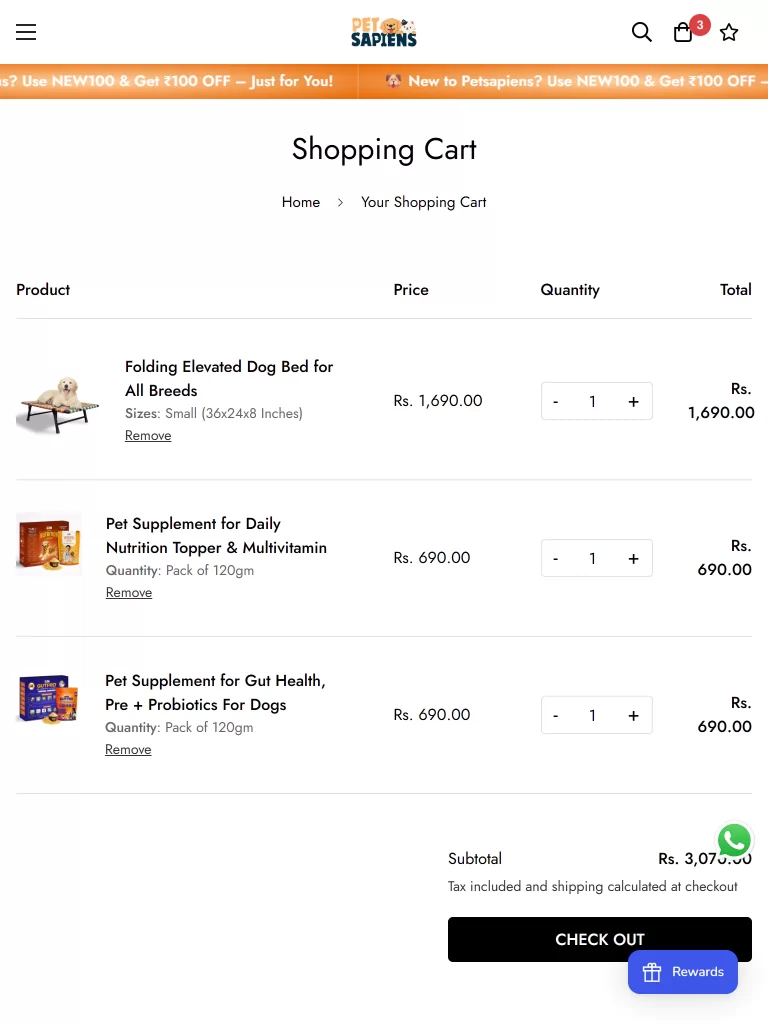The height and width of the screenshot is (1024, 768).
Task: Decrease Gut Health supplement quantity
Action: tap(556, 715)
